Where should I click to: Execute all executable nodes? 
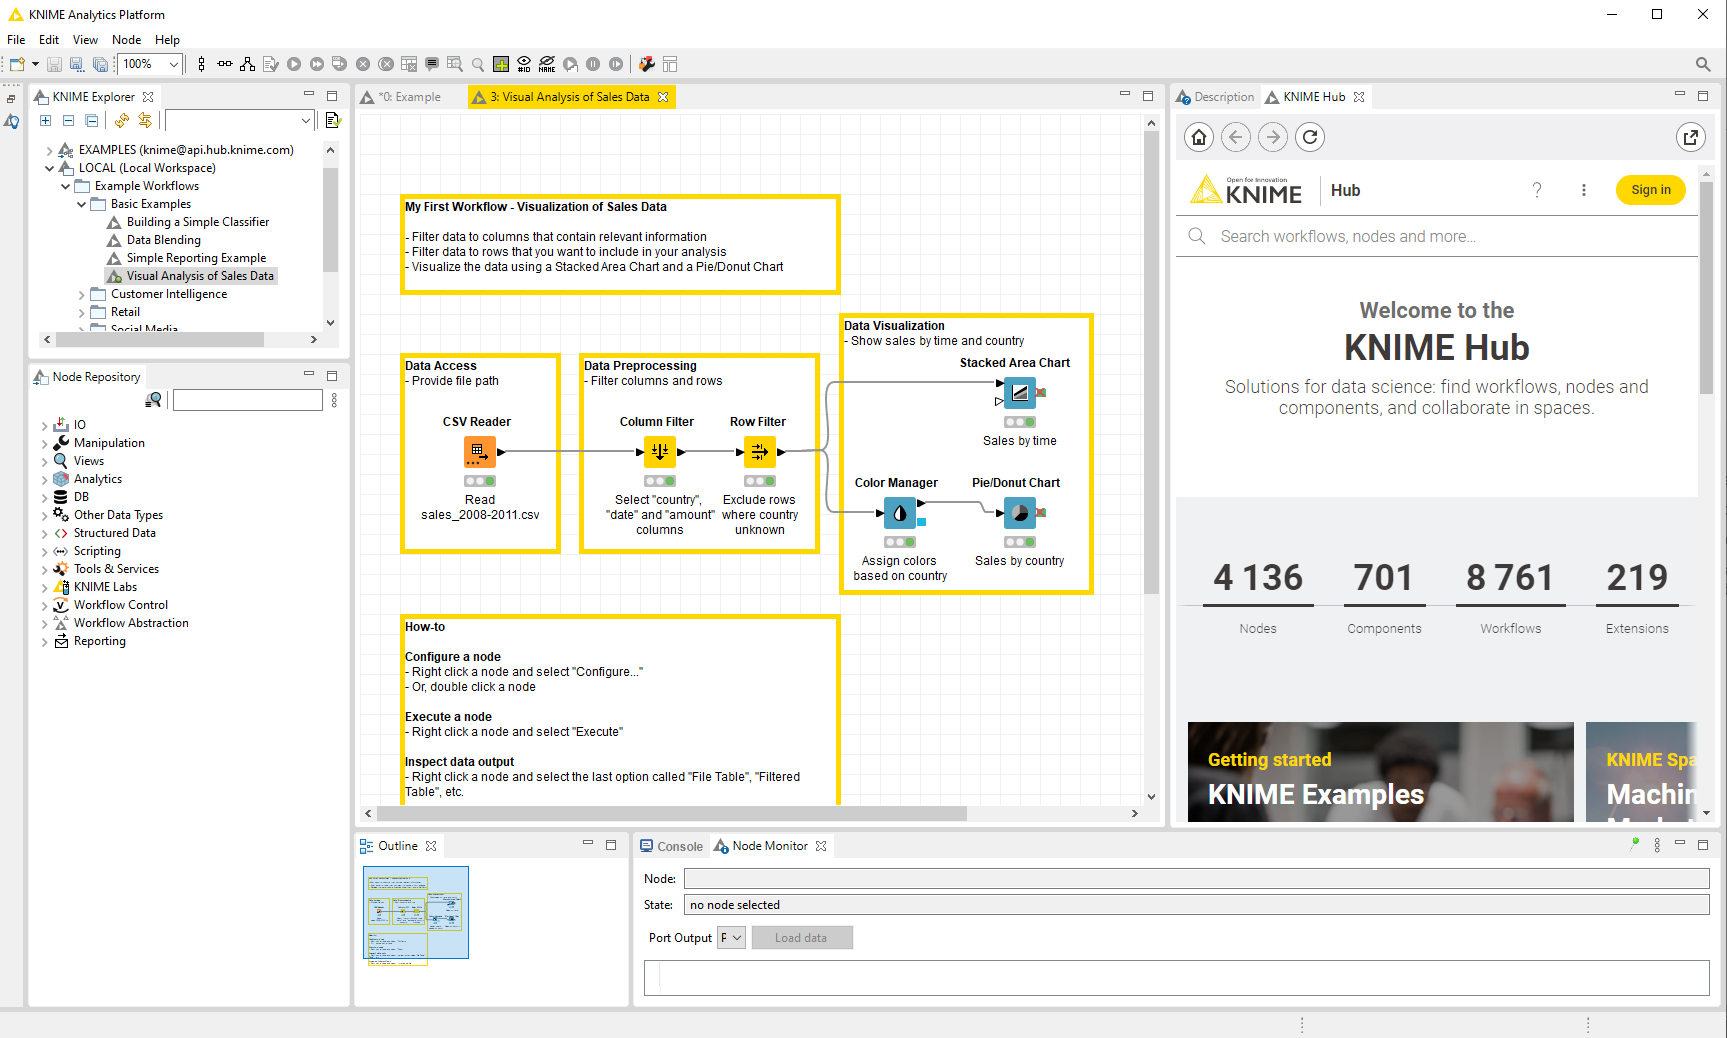317,64
